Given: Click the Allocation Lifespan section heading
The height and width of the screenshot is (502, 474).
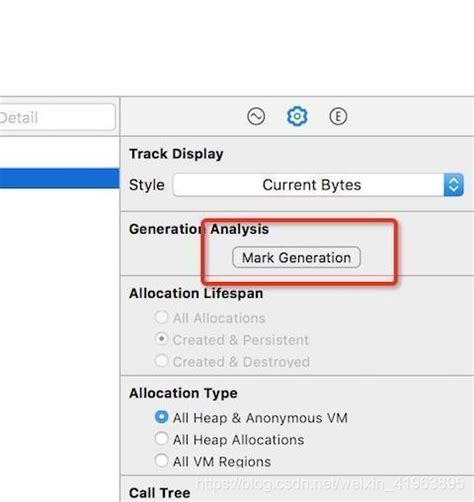Looking at the screenshot, I should point(196,293).
